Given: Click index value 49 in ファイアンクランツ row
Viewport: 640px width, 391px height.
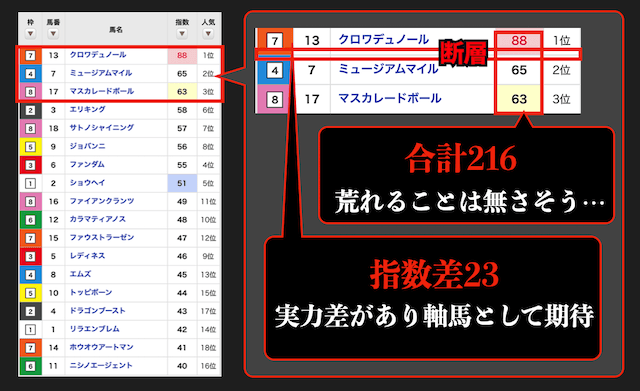Looking at the screenshot, I should pyautogui.click(x=182, y=202).
